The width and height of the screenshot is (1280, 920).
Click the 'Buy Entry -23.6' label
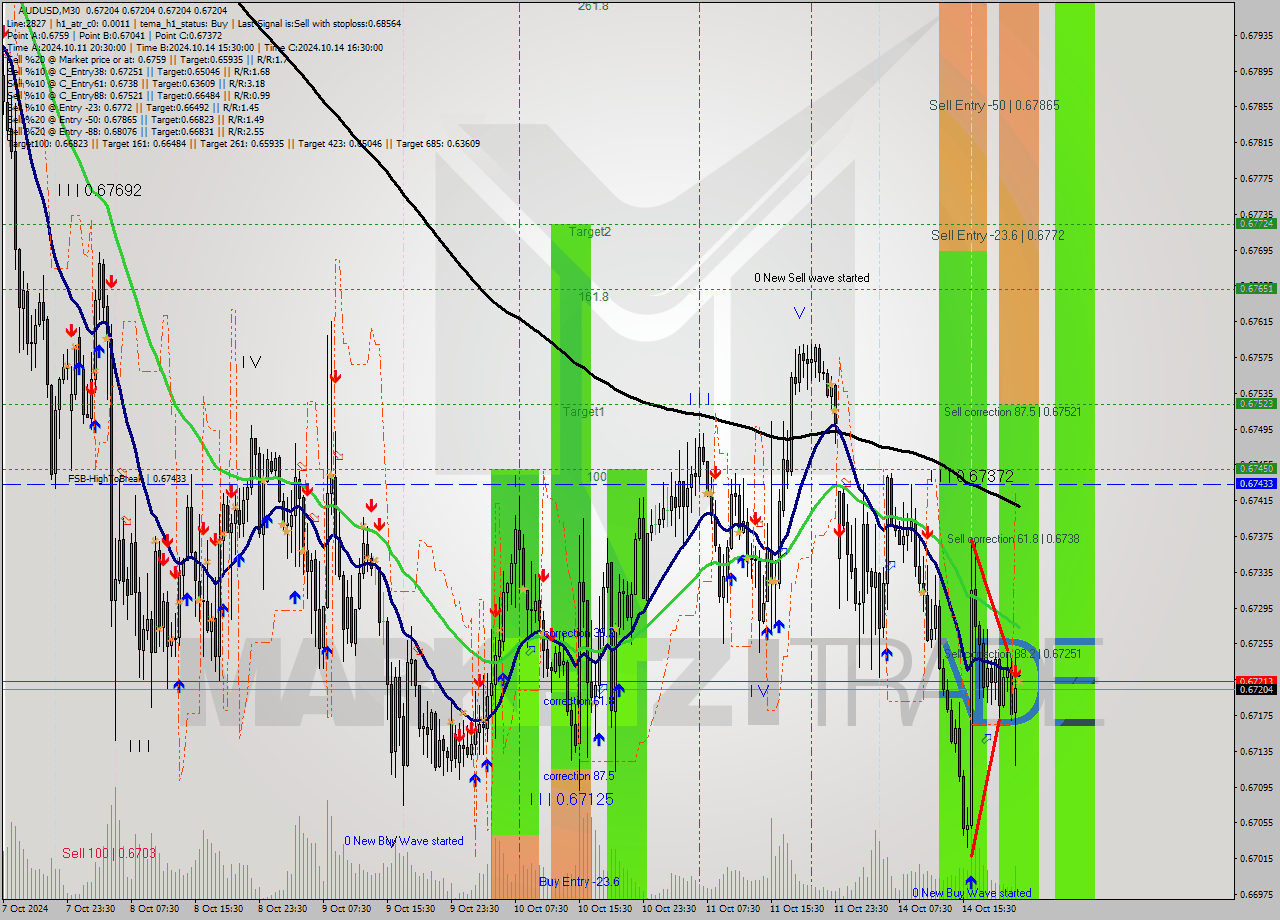point(579,881)
